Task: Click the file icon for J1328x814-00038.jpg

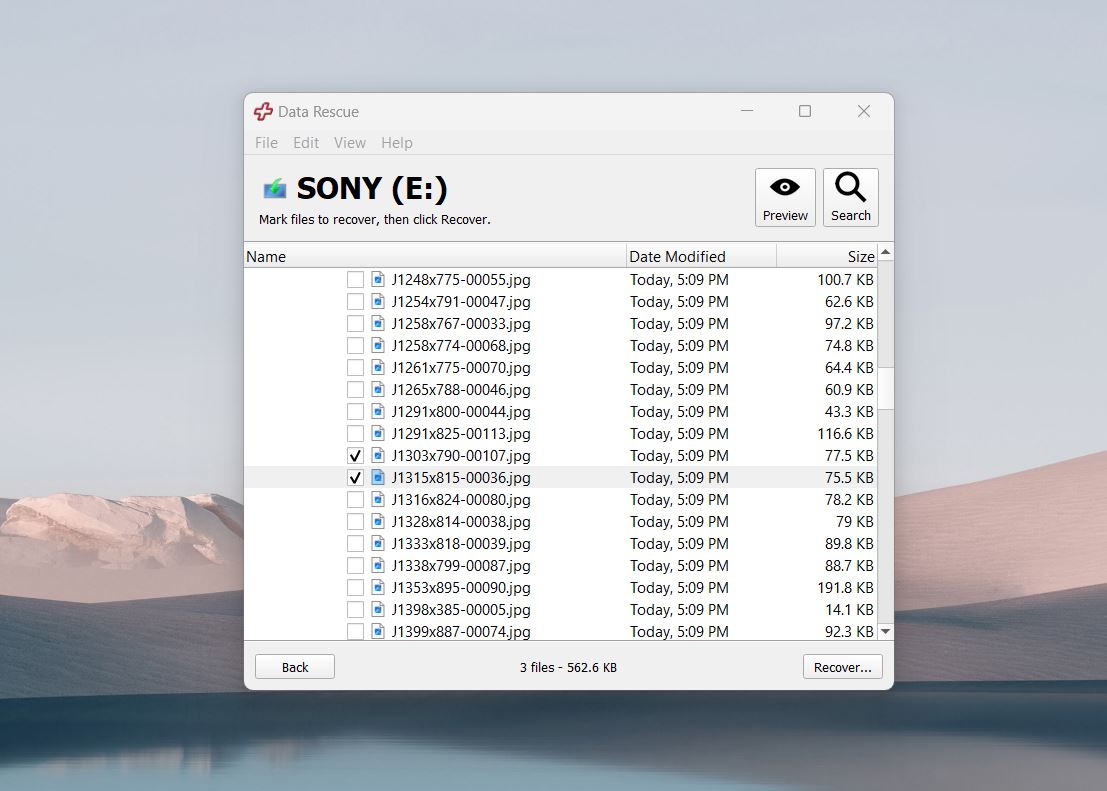Action: [378, 521]
